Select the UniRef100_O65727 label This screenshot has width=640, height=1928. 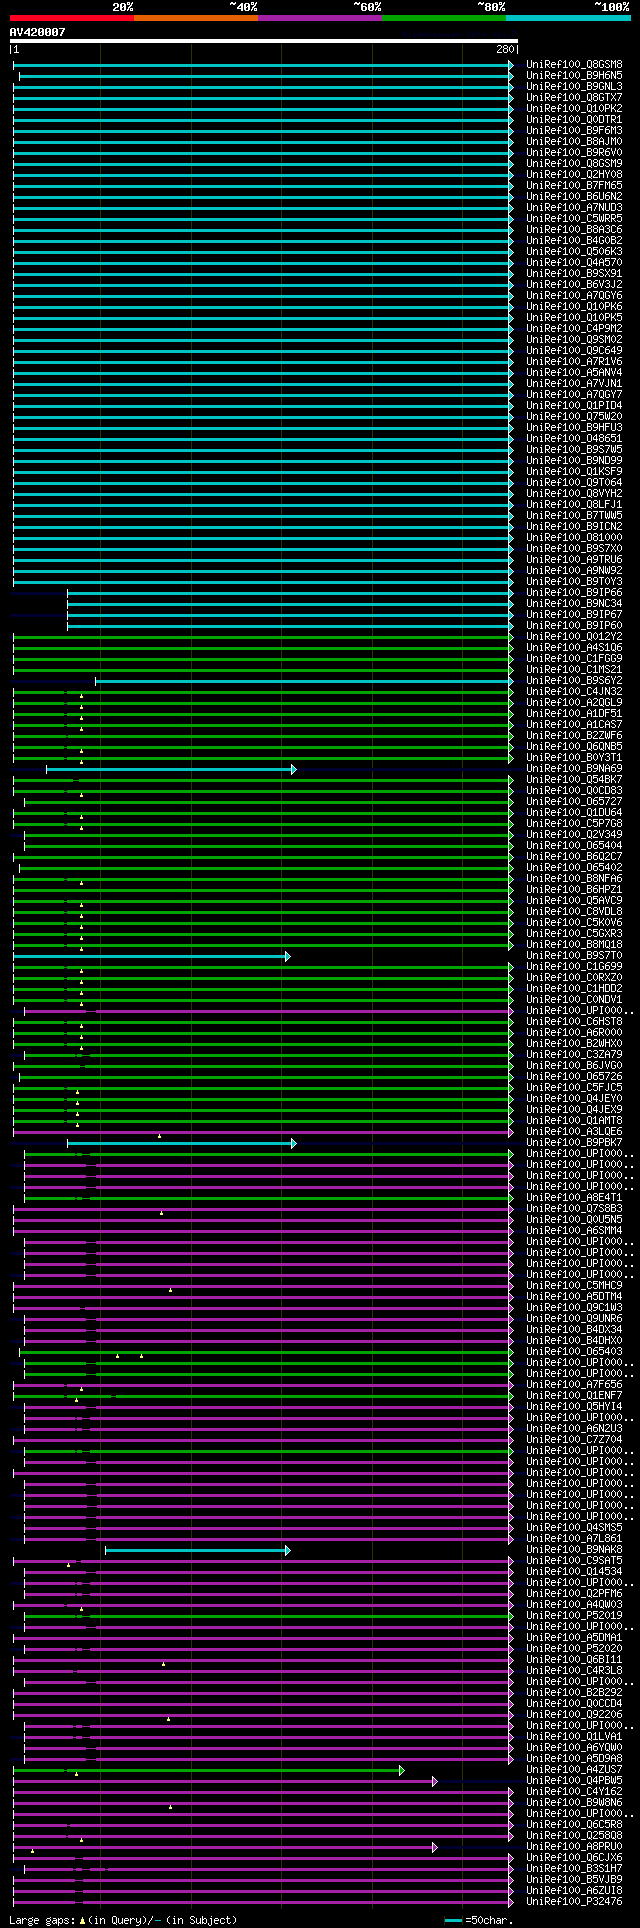tap(574, 801)
